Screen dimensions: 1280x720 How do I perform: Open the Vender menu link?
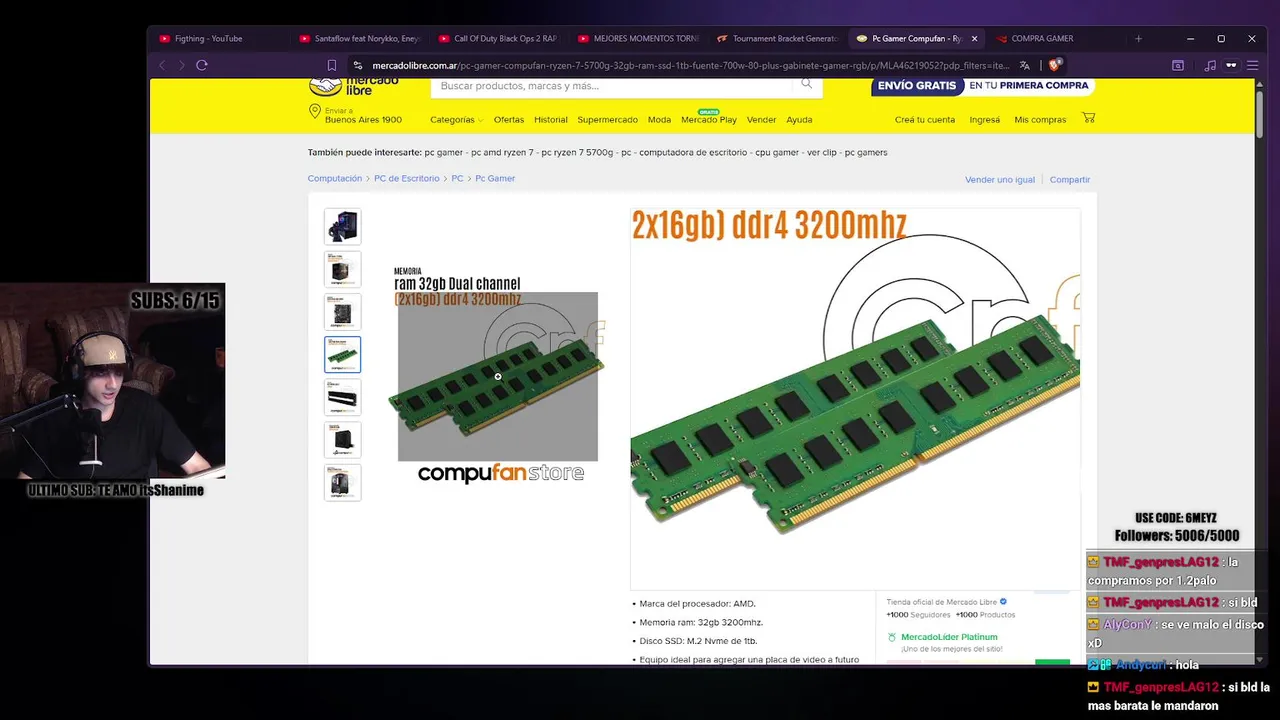761,120
